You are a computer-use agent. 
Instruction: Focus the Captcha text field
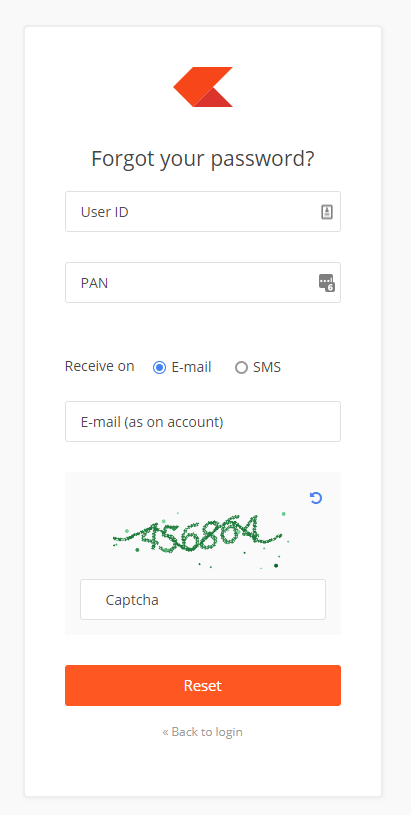(203, 599)
